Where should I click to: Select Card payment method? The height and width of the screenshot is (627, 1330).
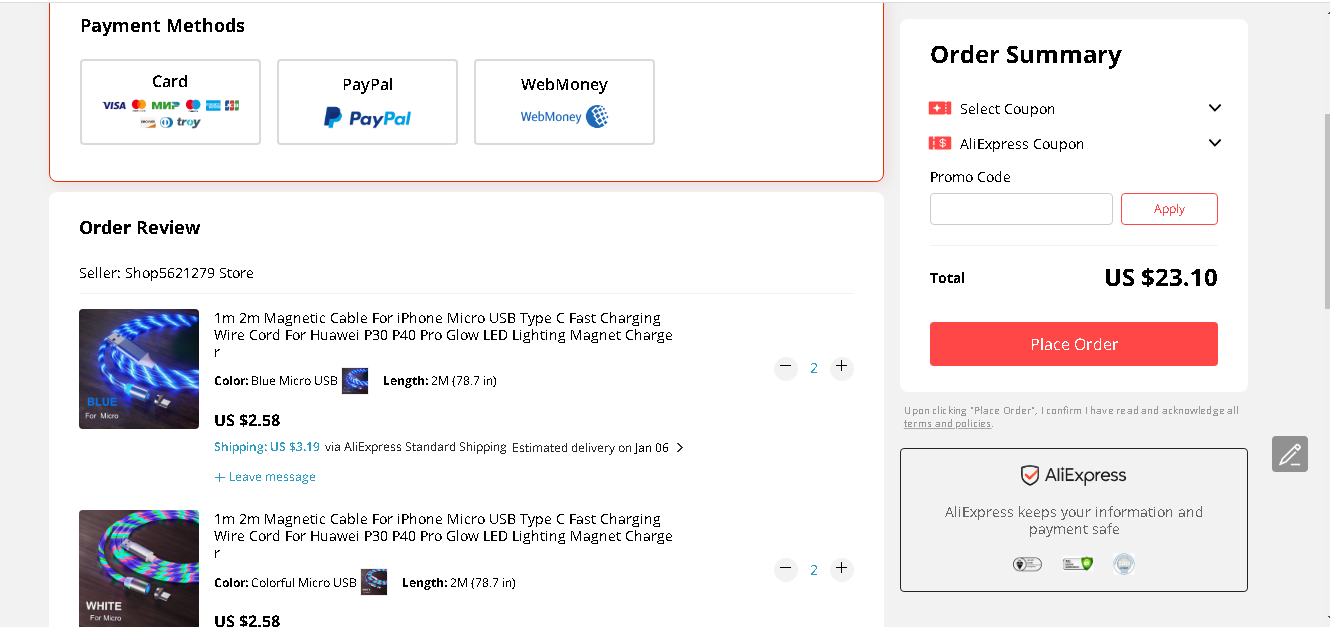pyautogui.click(x=170, y=102)
